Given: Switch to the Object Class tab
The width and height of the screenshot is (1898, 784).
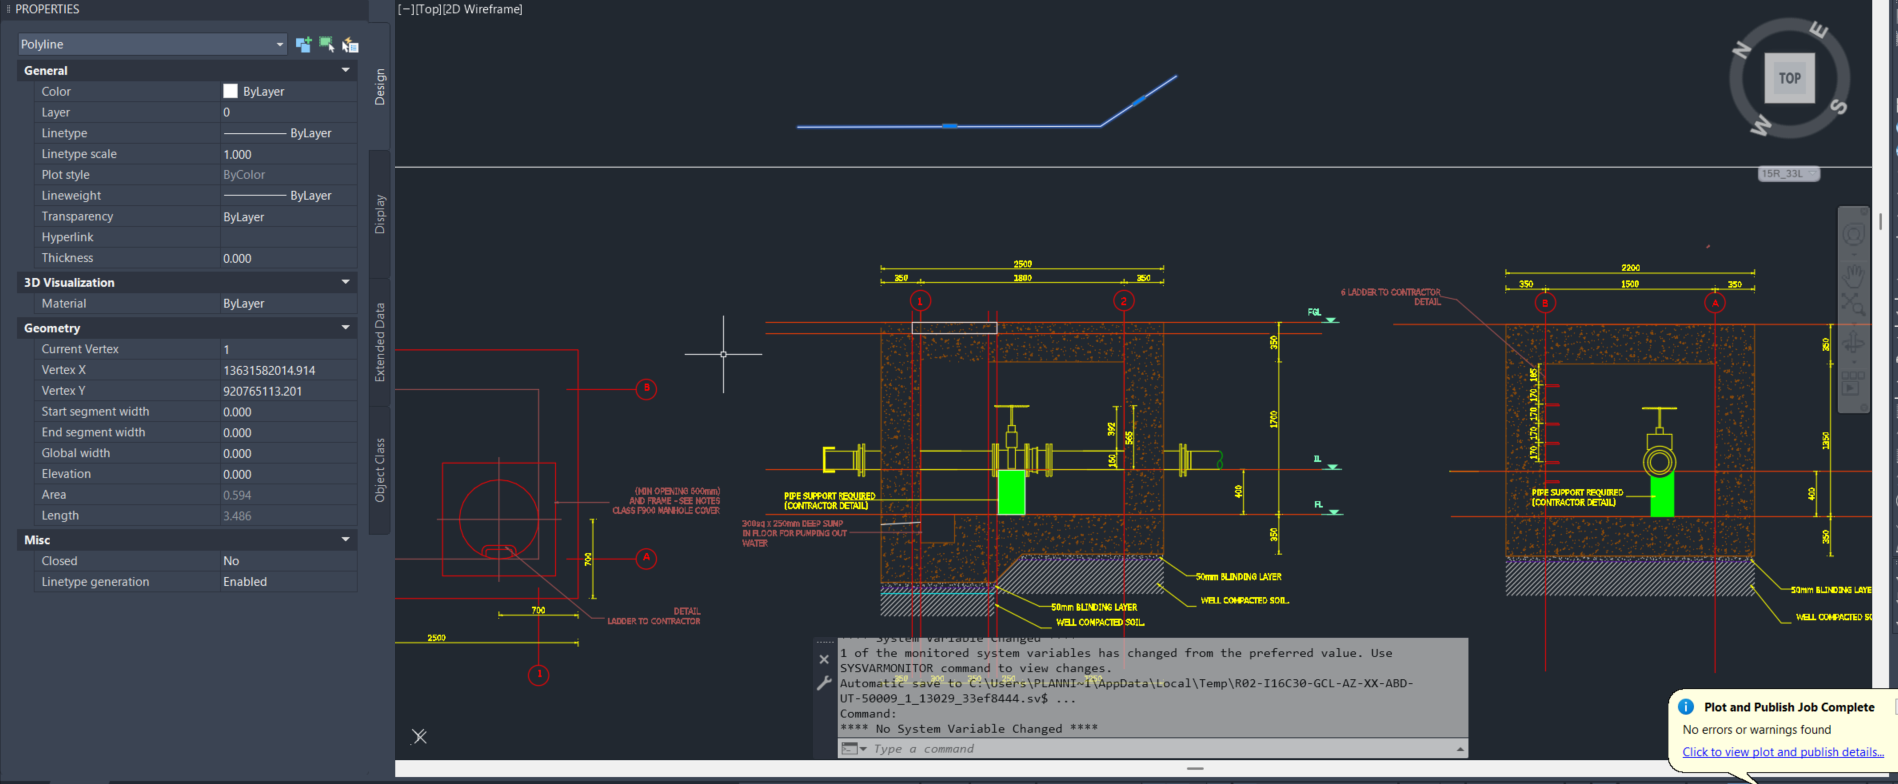Looking at the screenshot, I should (380, 470).
